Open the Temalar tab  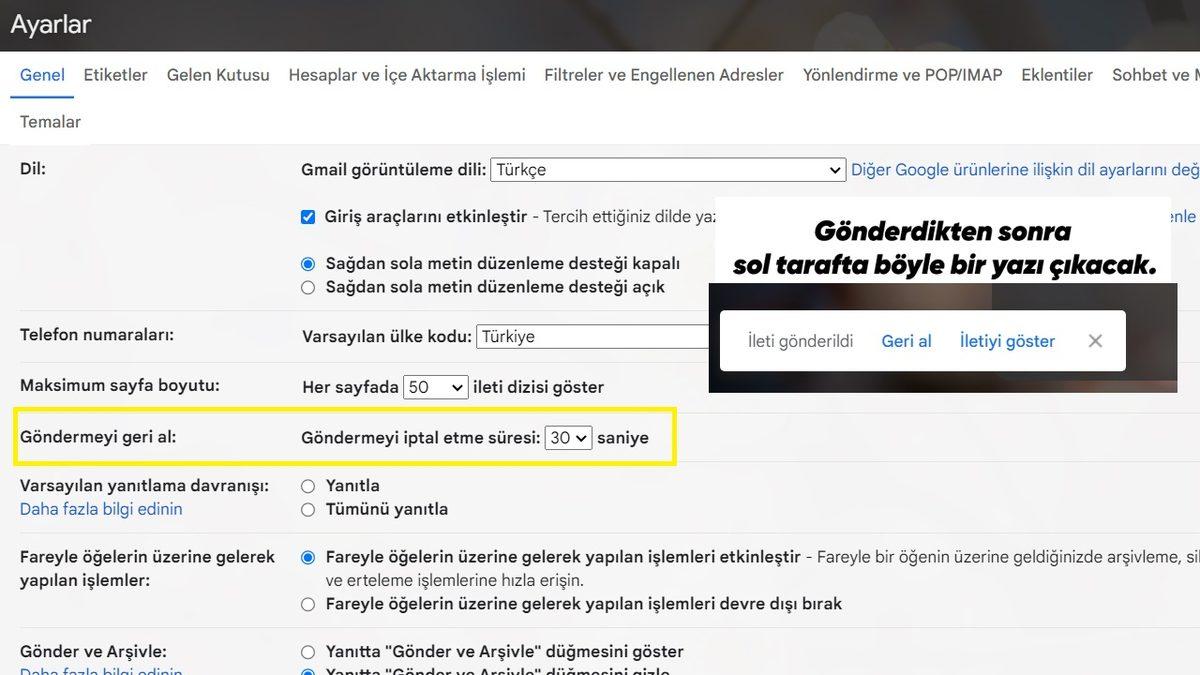(x=50, y=121)
